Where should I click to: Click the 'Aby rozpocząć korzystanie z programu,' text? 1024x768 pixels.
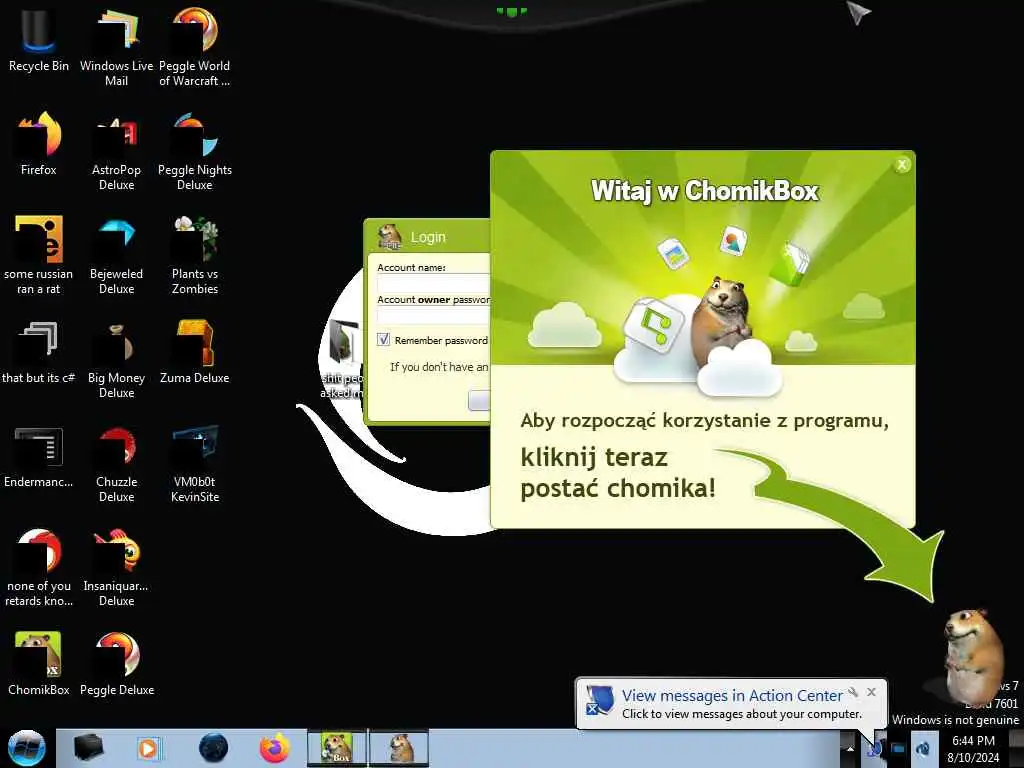tap(704, 421)
